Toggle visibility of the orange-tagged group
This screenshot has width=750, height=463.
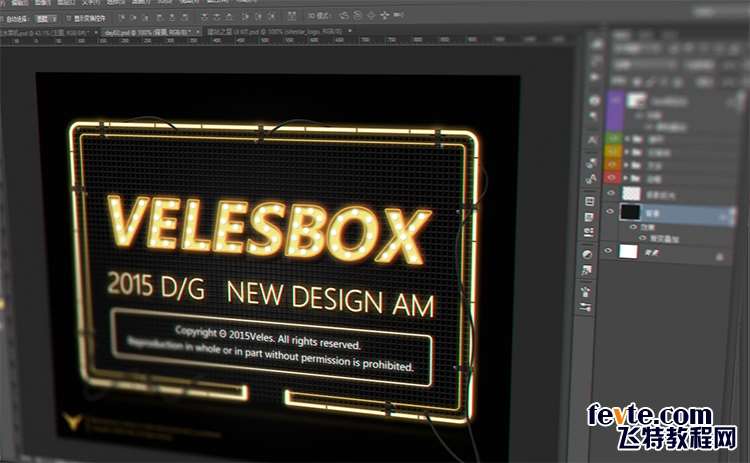click(613, 165)
